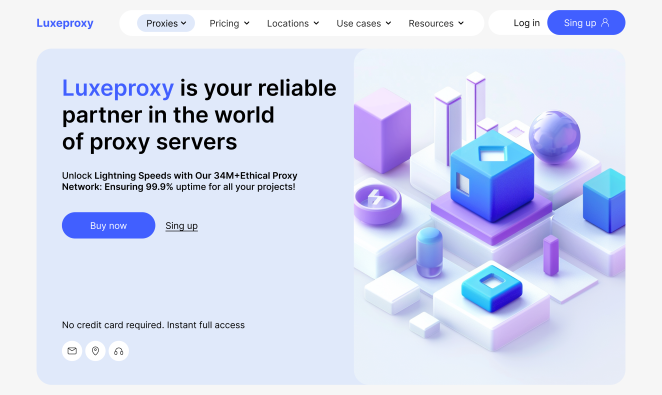Expand the Resources chevron arrow
Viewport: 662px width, 395px height.
(461, 23)
